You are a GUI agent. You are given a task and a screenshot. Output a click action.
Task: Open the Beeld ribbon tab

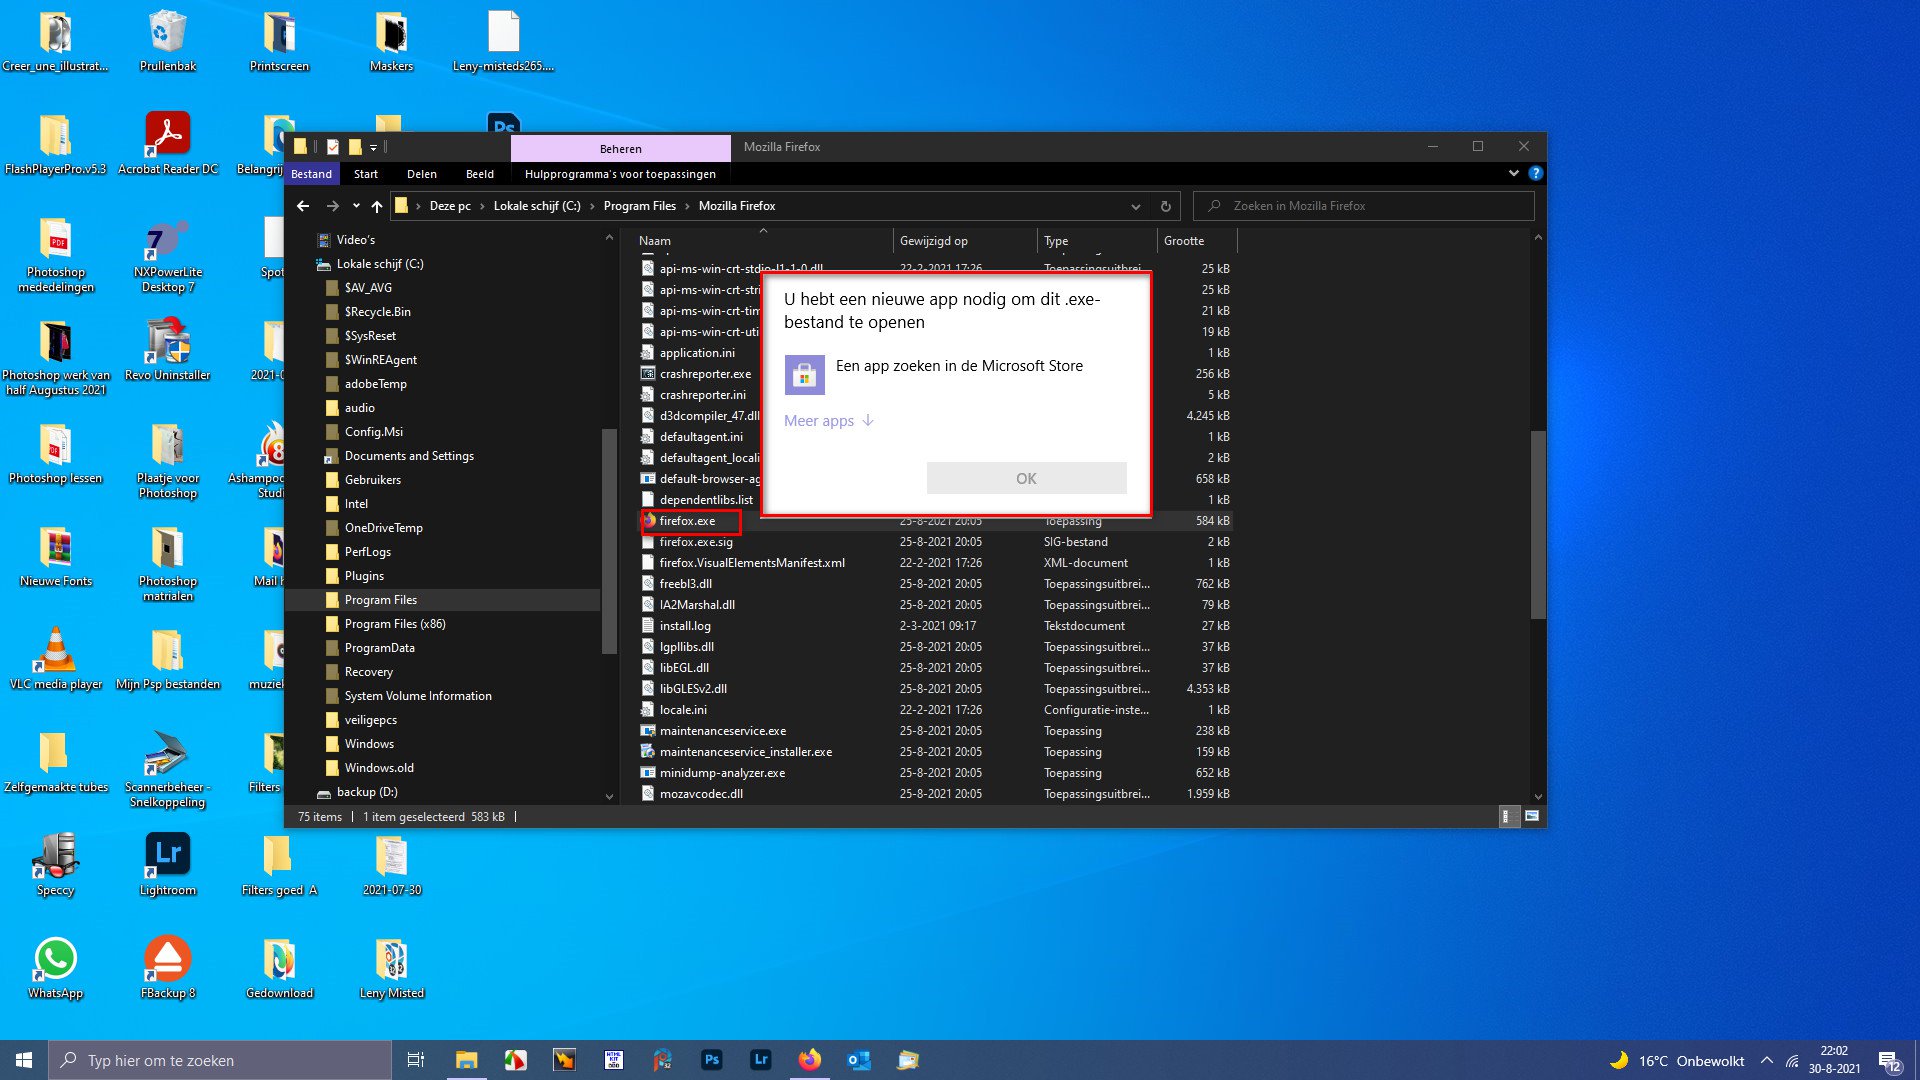(479, 174)
